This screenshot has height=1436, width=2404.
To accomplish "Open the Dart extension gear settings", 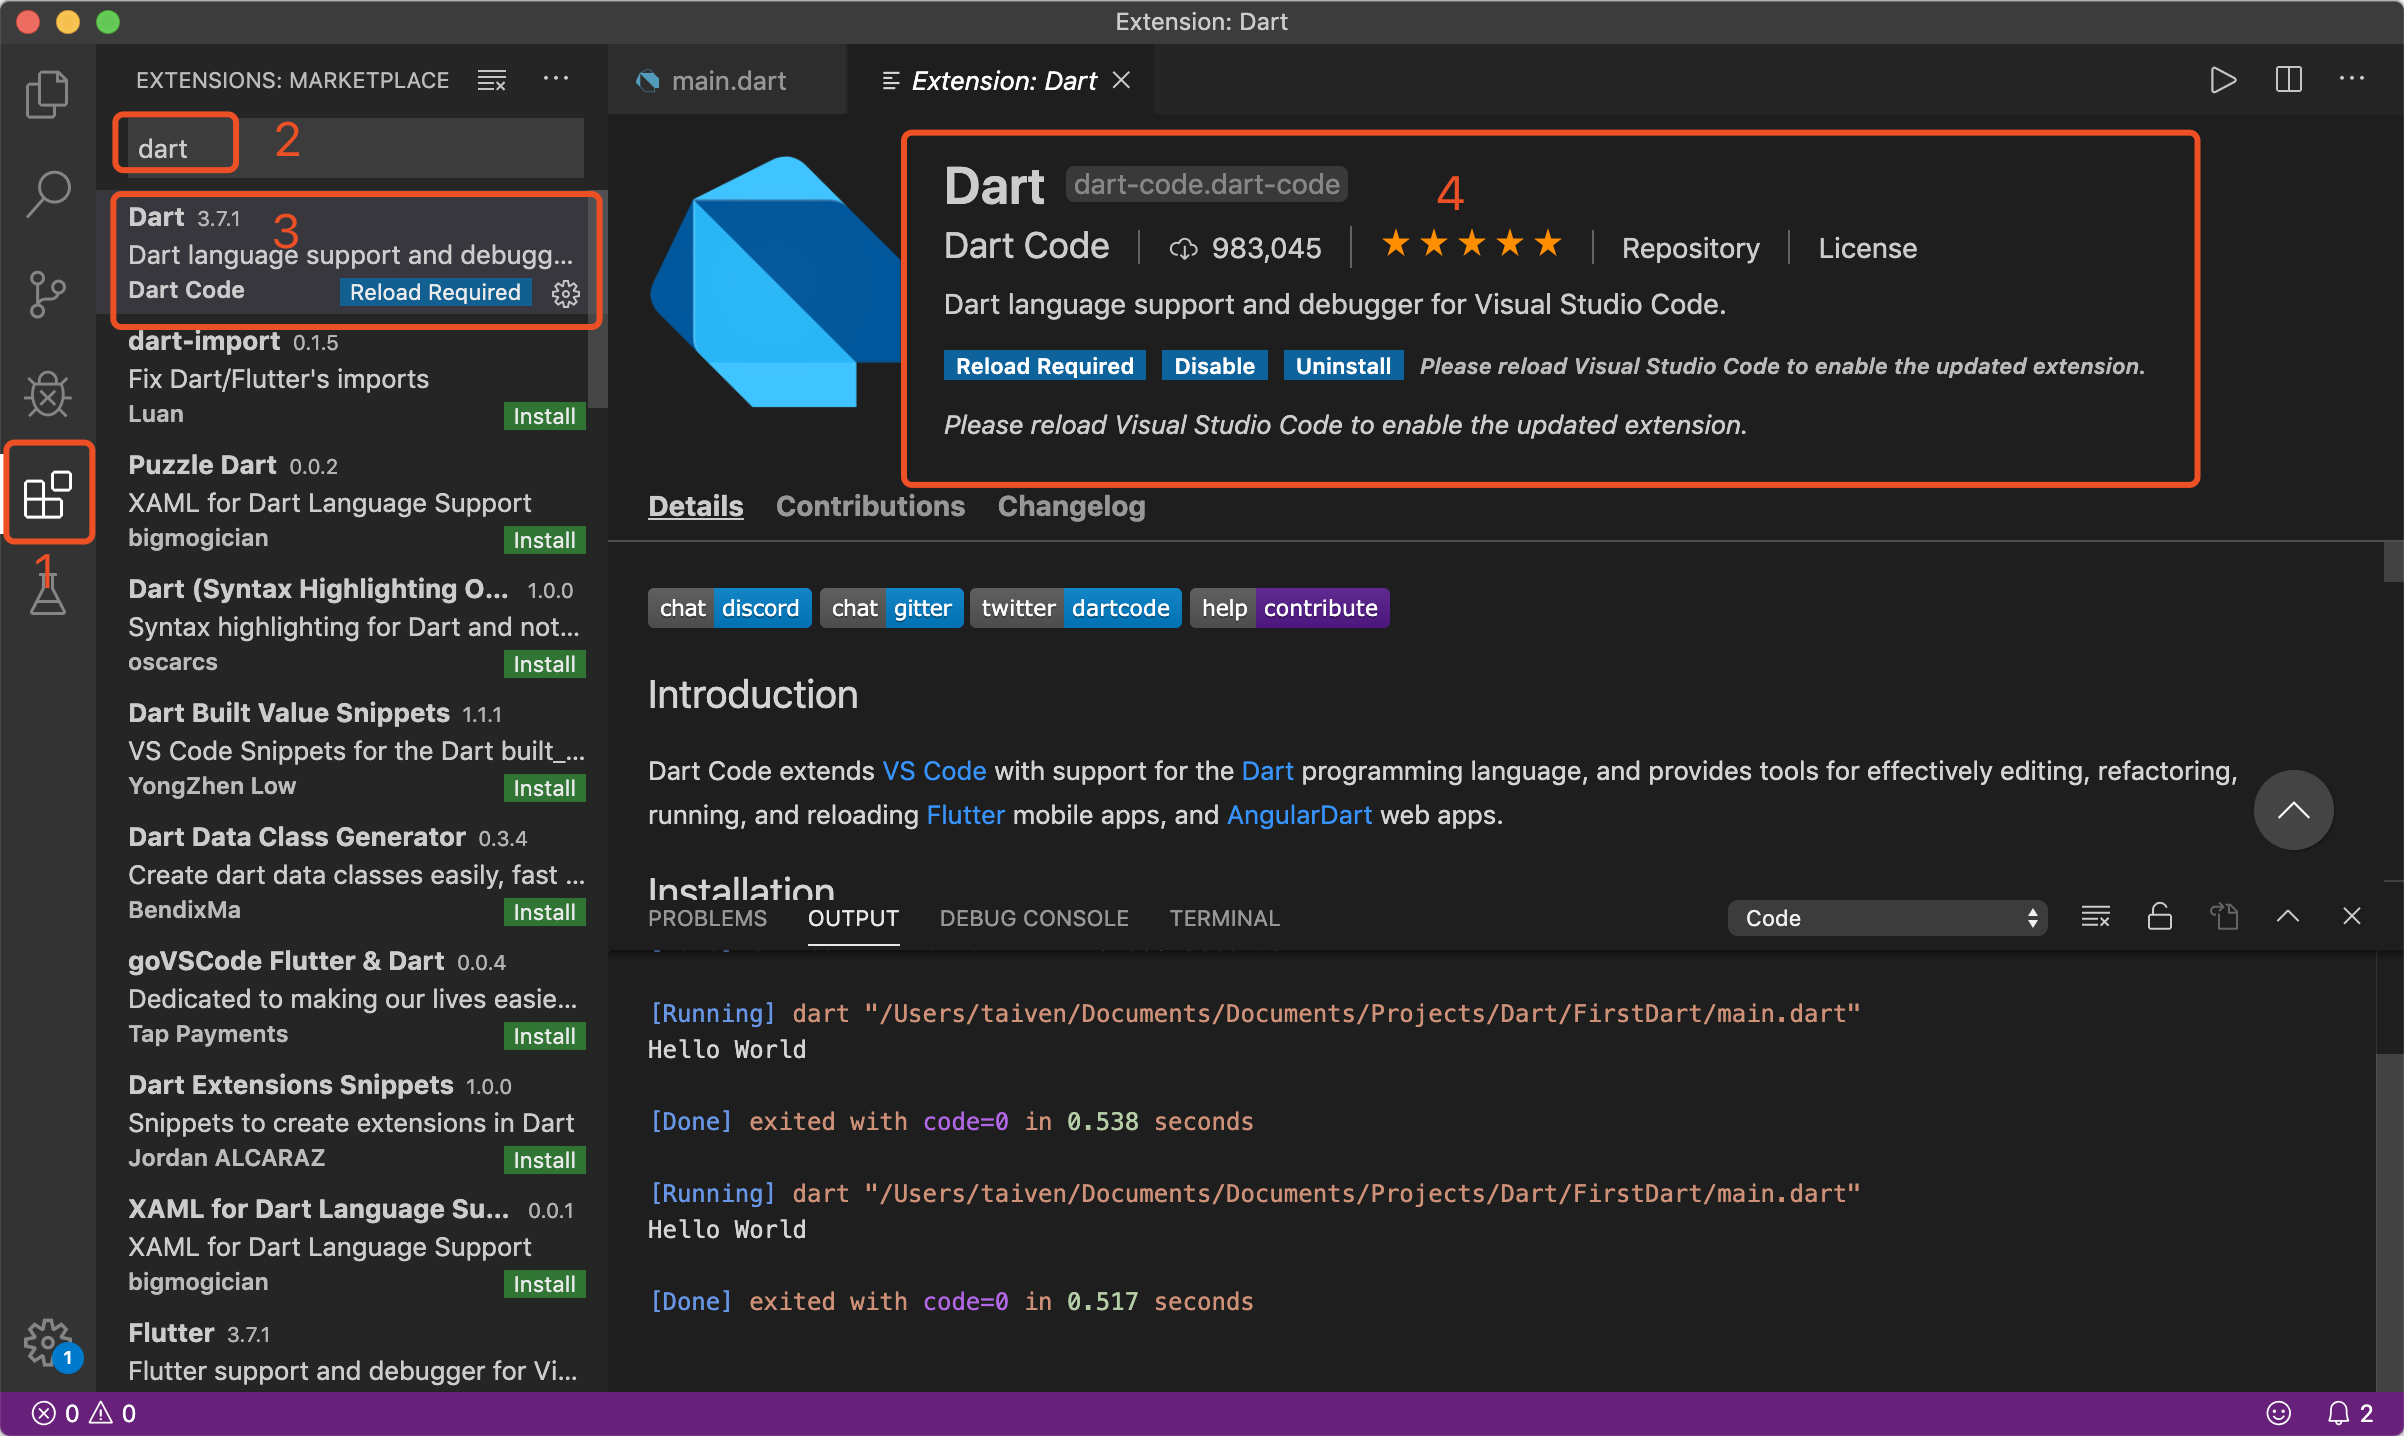I will click(566, 293).
